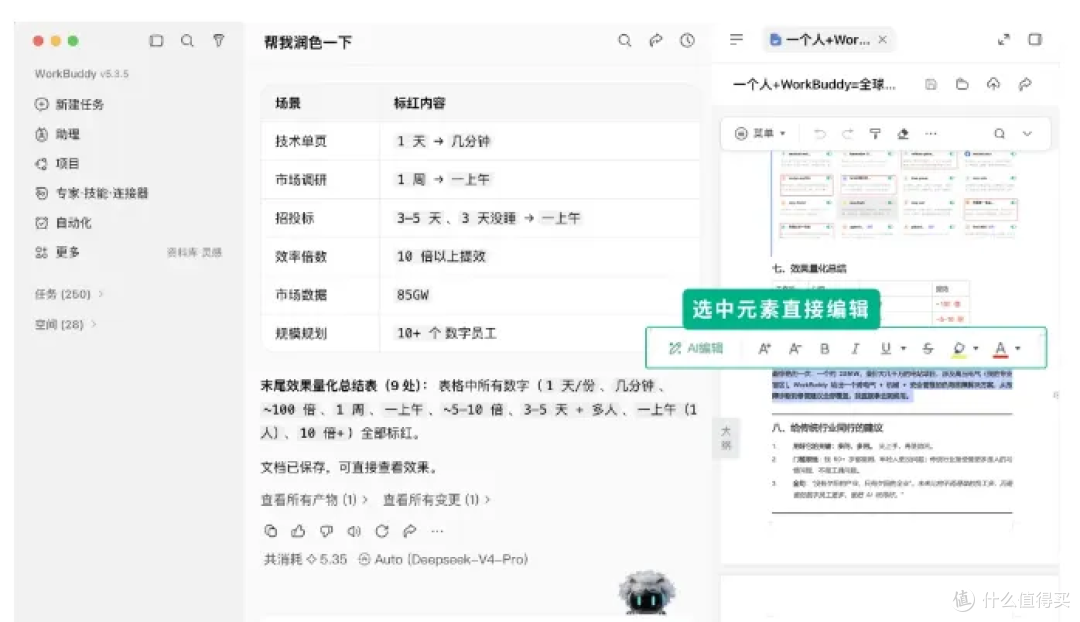
Task: Open 查看所有产物 (1) link
Action: tap(314, 499)
